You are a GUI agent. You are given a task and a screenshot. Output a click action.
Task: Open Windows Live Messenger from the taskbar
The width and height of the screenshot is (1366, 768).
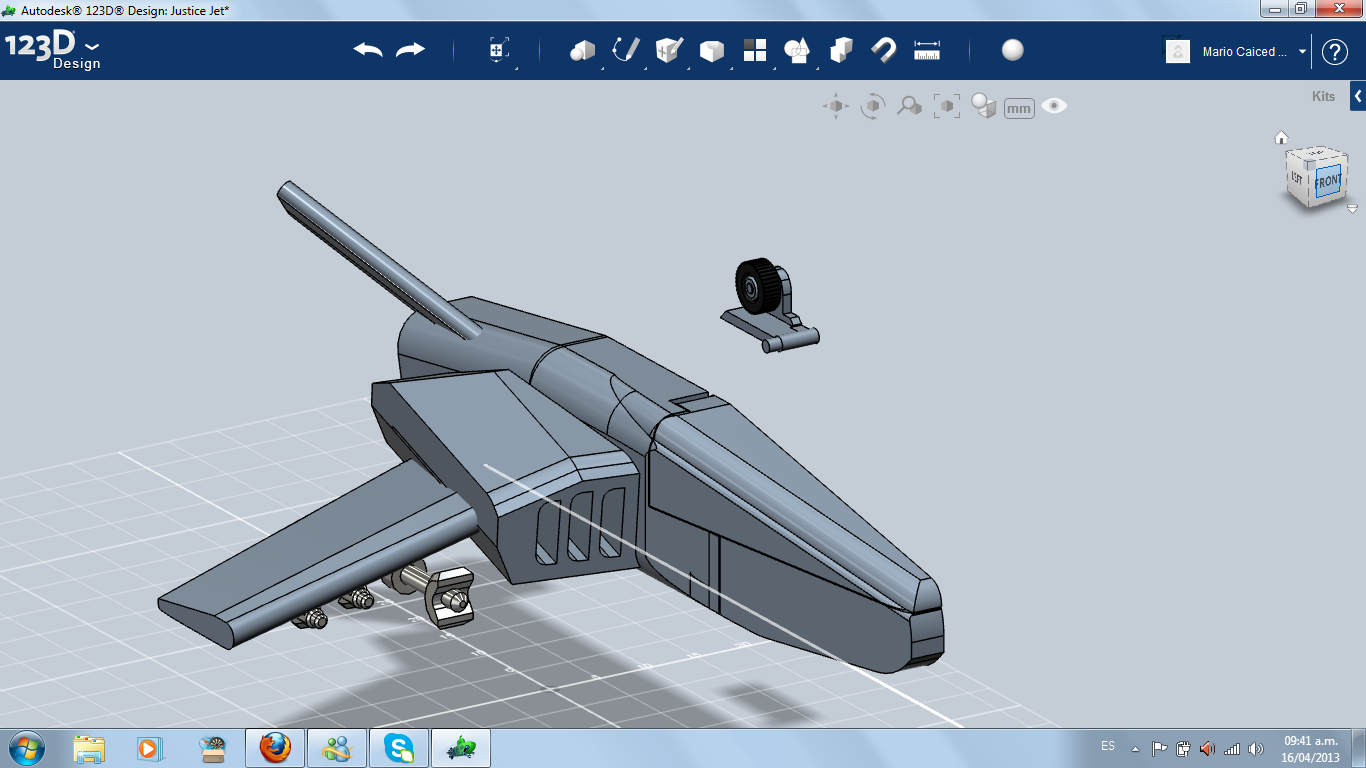337,748
